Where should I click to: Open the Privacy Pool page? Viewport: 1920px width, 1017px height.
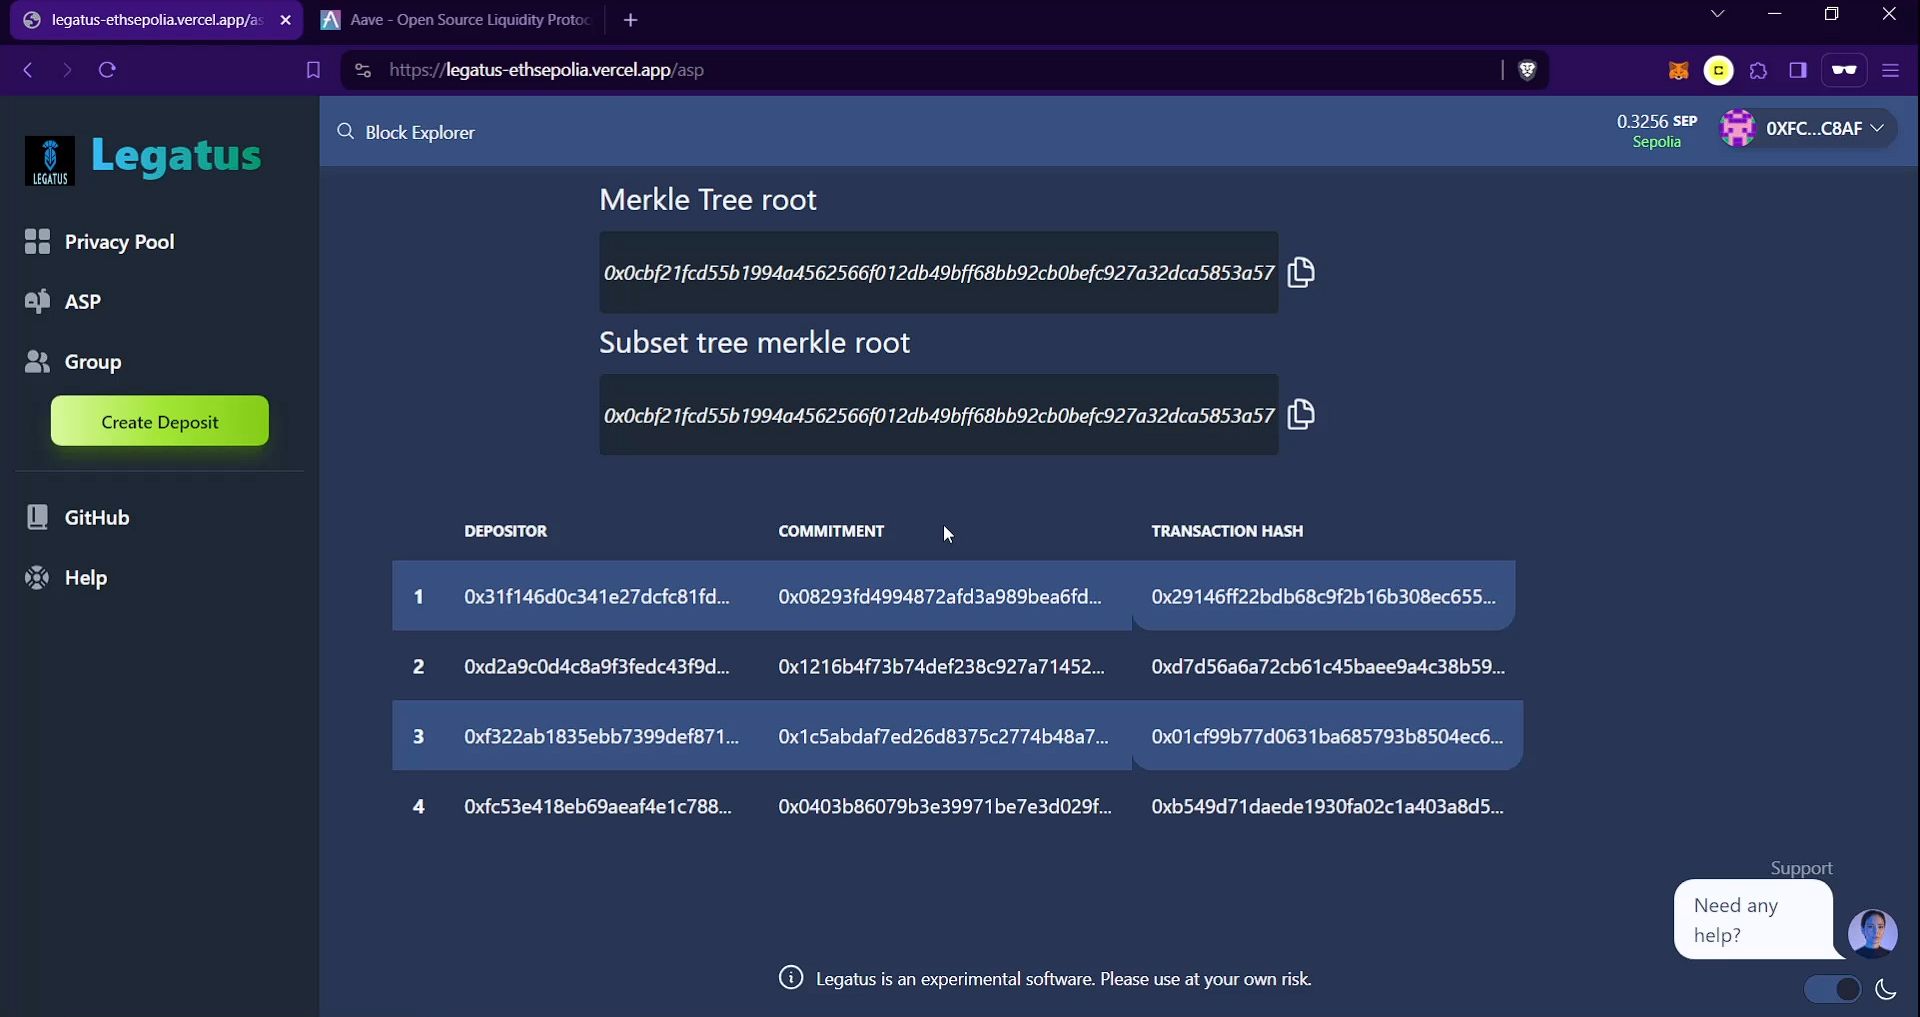coord(100,241)
